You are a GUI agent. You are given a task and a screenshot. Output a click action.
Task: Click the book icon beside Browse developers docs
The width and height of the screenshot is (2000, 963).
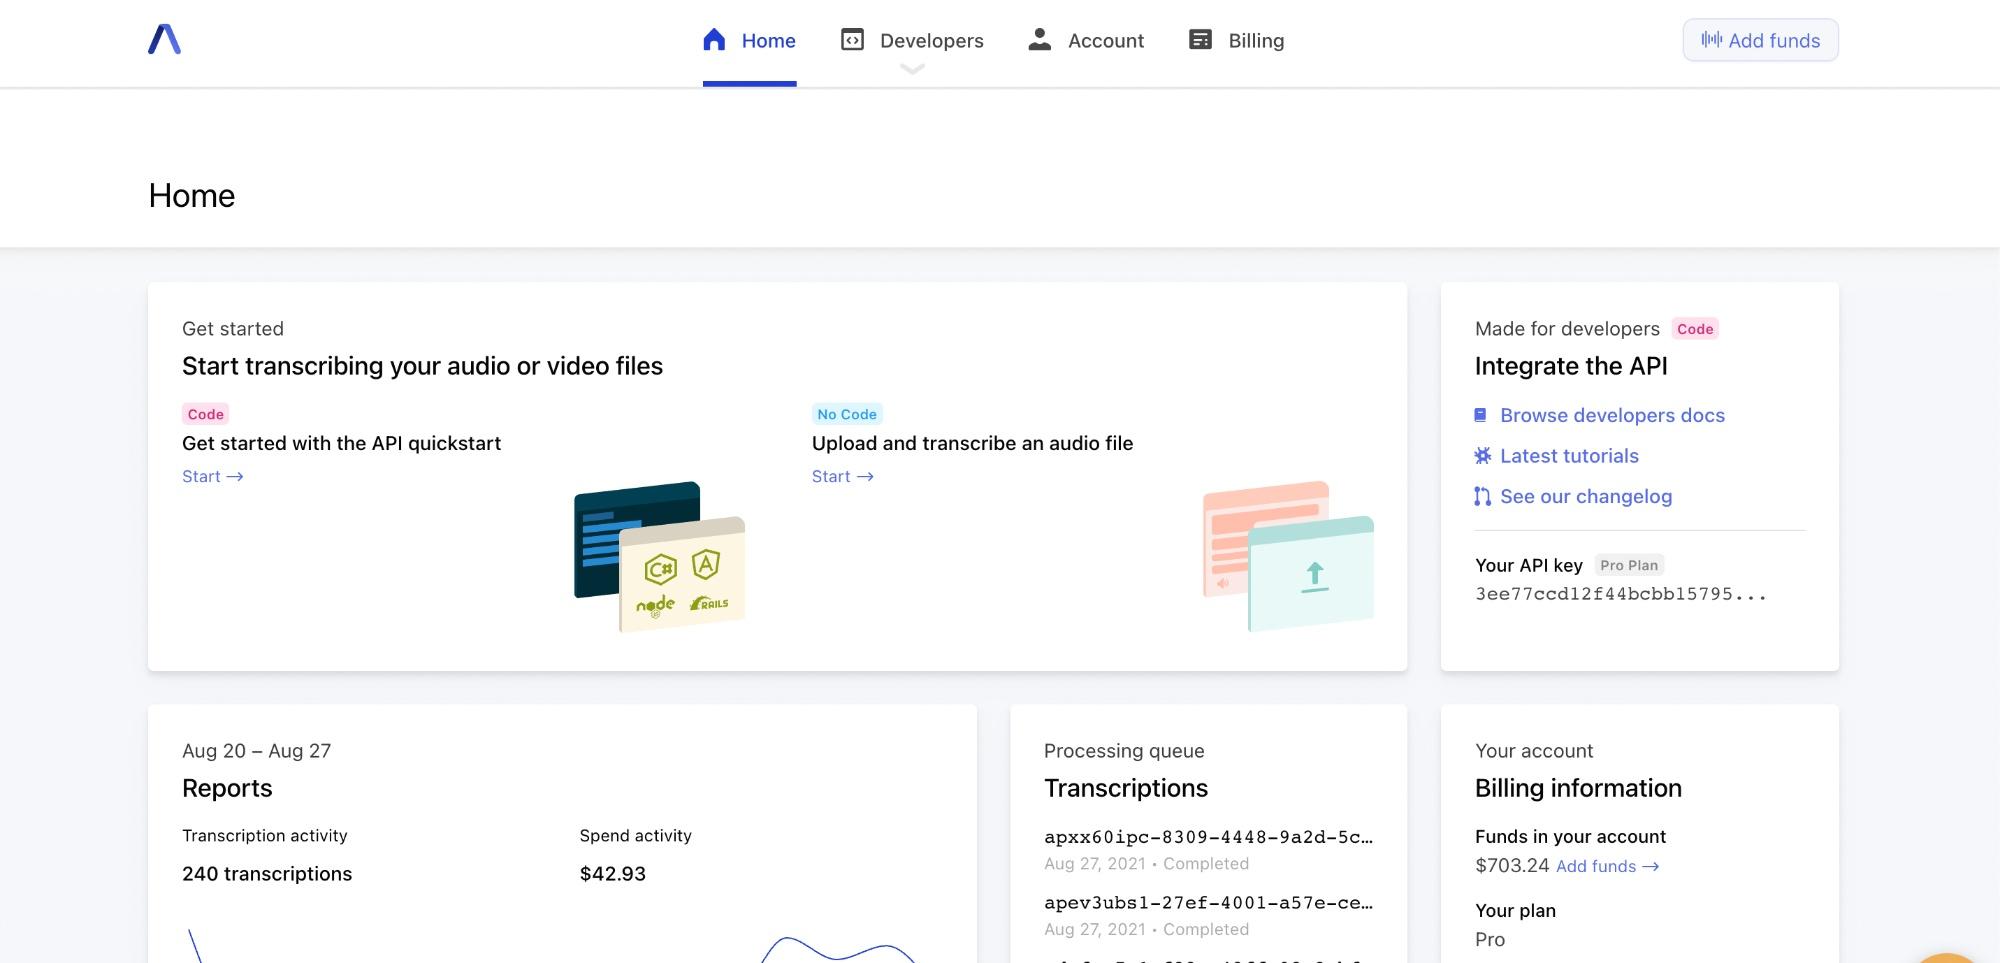click(x=1481, y=415)
